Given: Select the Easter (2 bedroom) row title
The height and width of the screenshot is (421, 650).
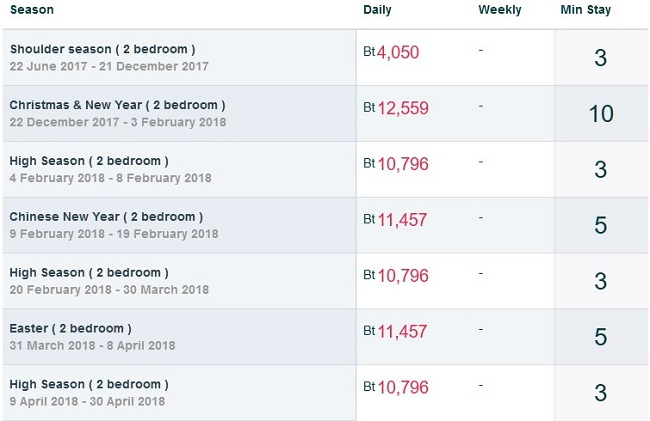Looking at the screenshot, I should pos(70,329).
